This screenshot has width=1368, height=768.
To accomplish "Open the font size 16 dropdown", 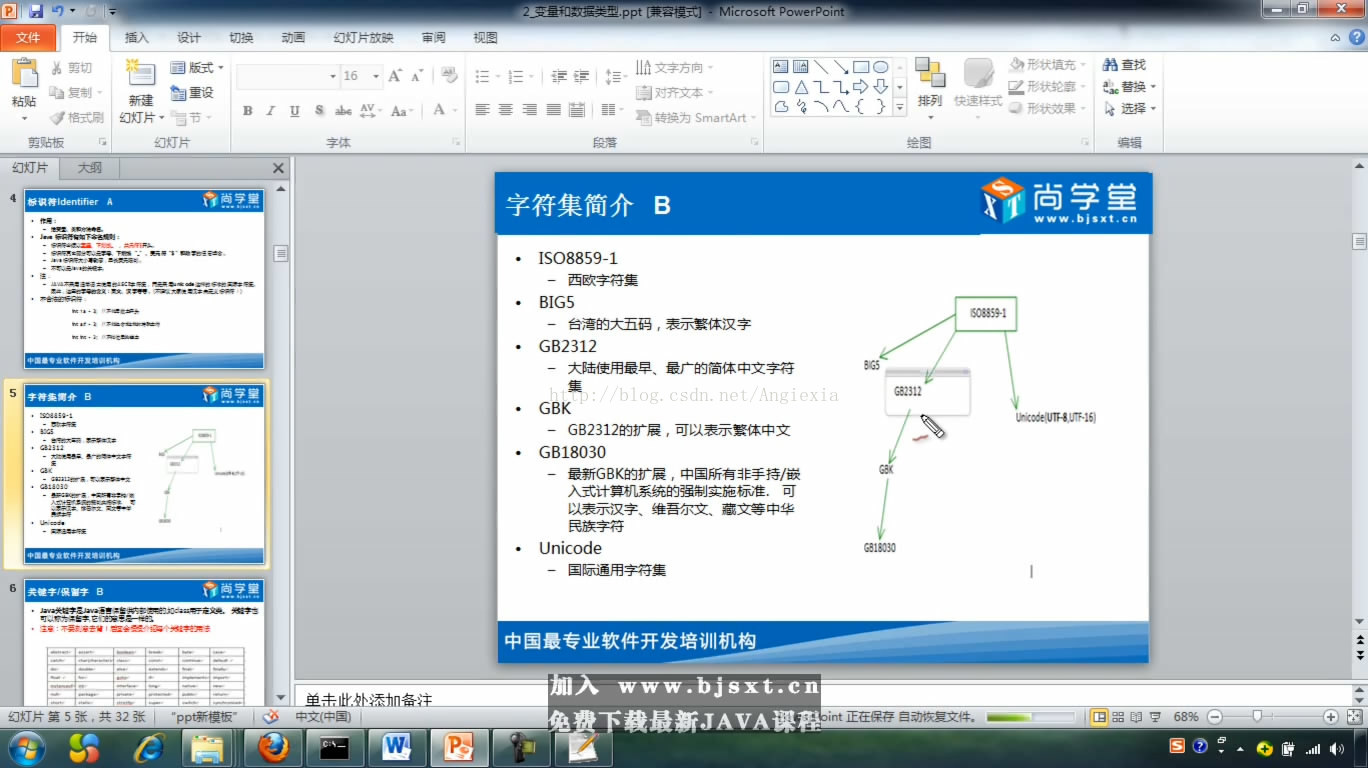I will coord(376,76).
